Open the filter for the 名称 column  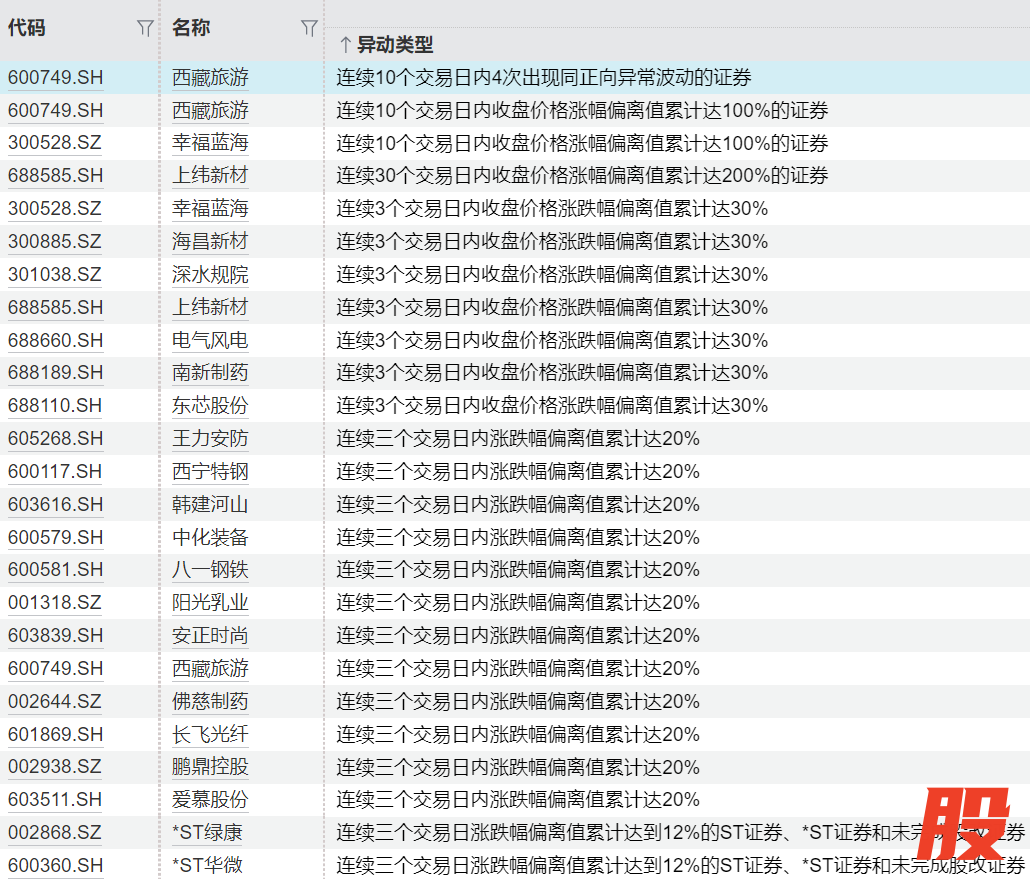point(309,29)
